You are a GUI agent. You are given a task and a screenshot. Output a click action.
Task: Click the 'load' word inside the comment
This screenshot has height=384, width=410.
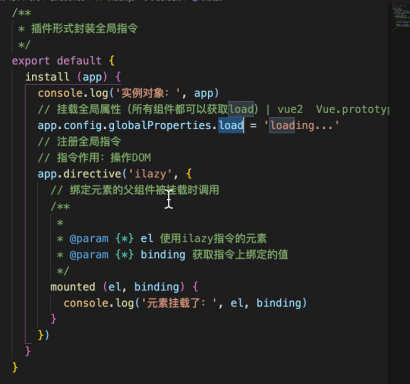click(x=241, y=109)
